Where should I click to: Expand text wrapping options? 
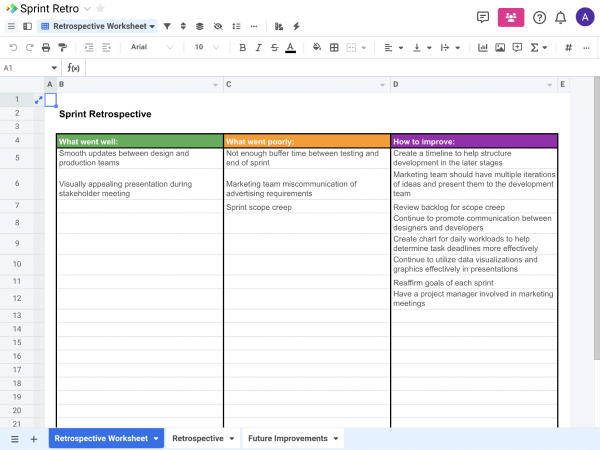pyautogui.click(x=457, y=48)
